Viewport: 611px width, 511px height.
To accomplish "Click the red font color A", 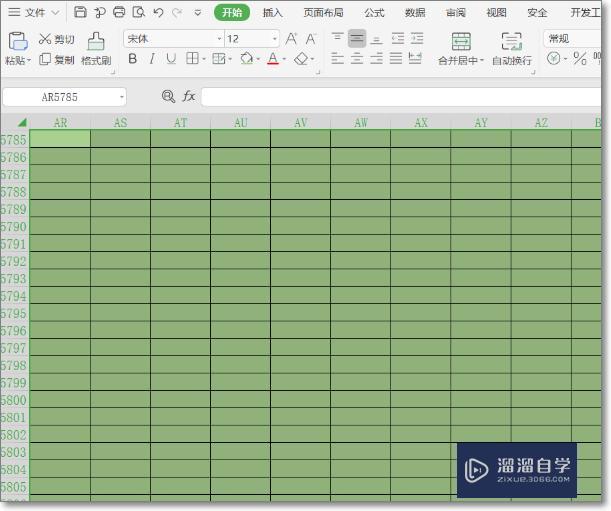I will point(273,59).
